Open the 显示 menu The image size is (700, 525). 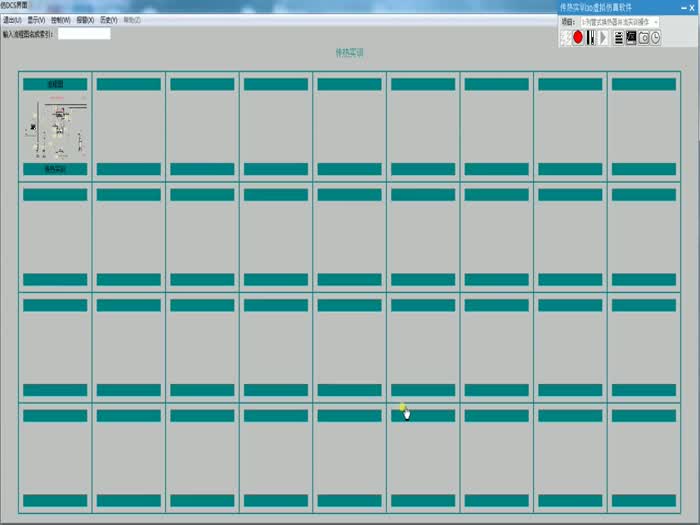click(35, 20)
